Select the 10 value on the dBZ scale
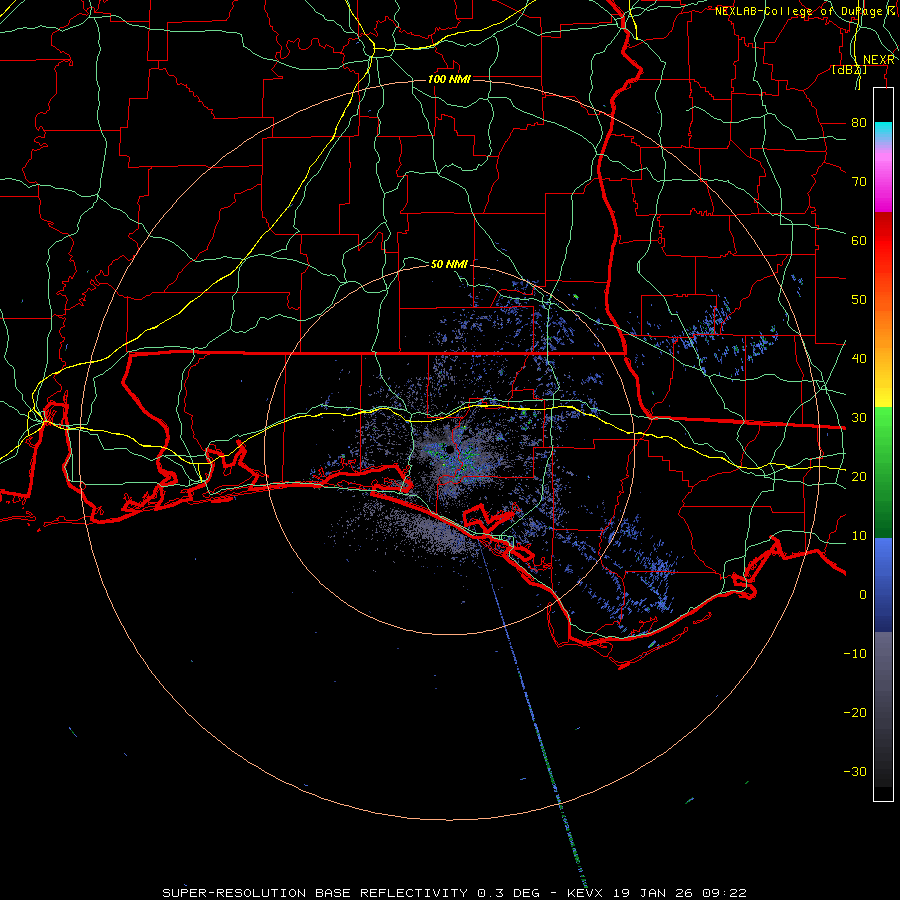Viewport: 900px width, 900px height. [x=859, y=536]
